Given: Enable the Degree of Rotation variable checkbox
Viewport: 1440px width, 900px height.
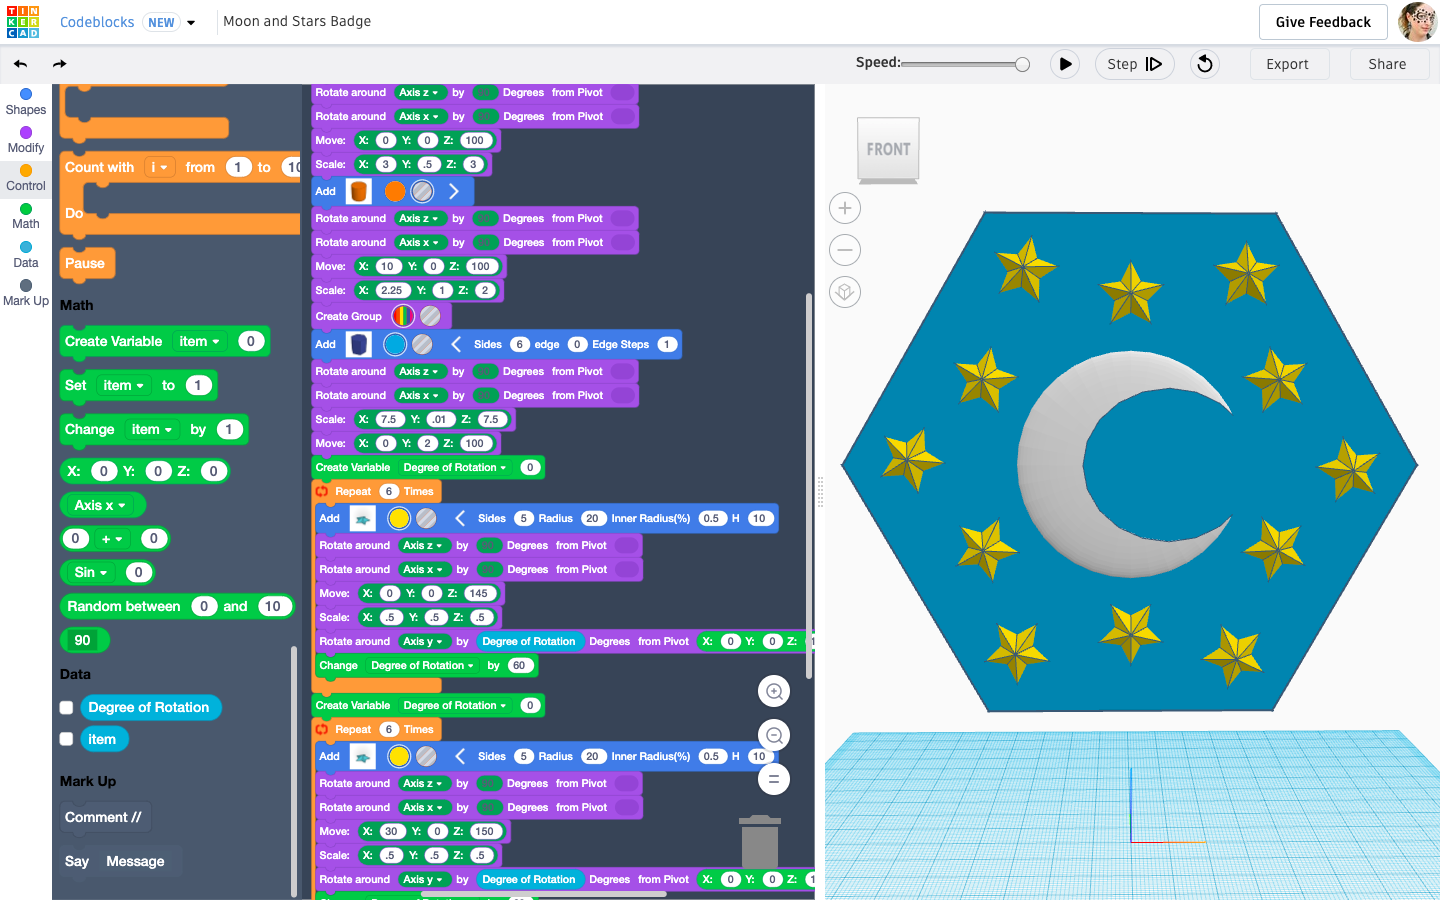Looking at the screenshot, I should [66, 707].
